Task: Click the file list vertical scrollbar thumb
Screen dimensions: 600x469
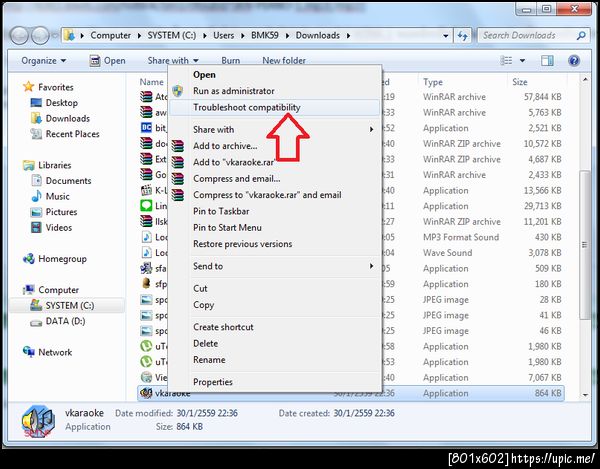Action: pyautogui.click(x=584, y=245)
